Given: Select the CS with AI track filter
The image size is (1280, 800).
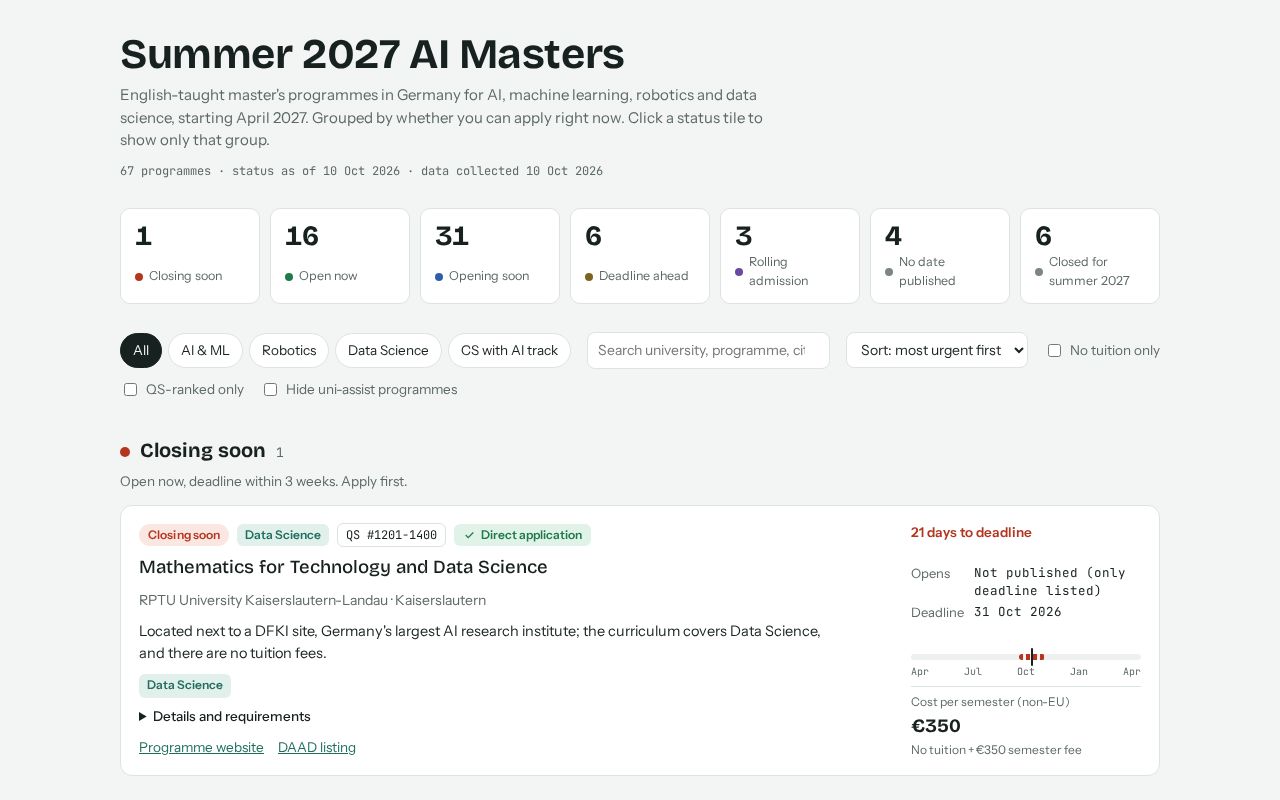Looking at the screenshot, I should 509,350.
